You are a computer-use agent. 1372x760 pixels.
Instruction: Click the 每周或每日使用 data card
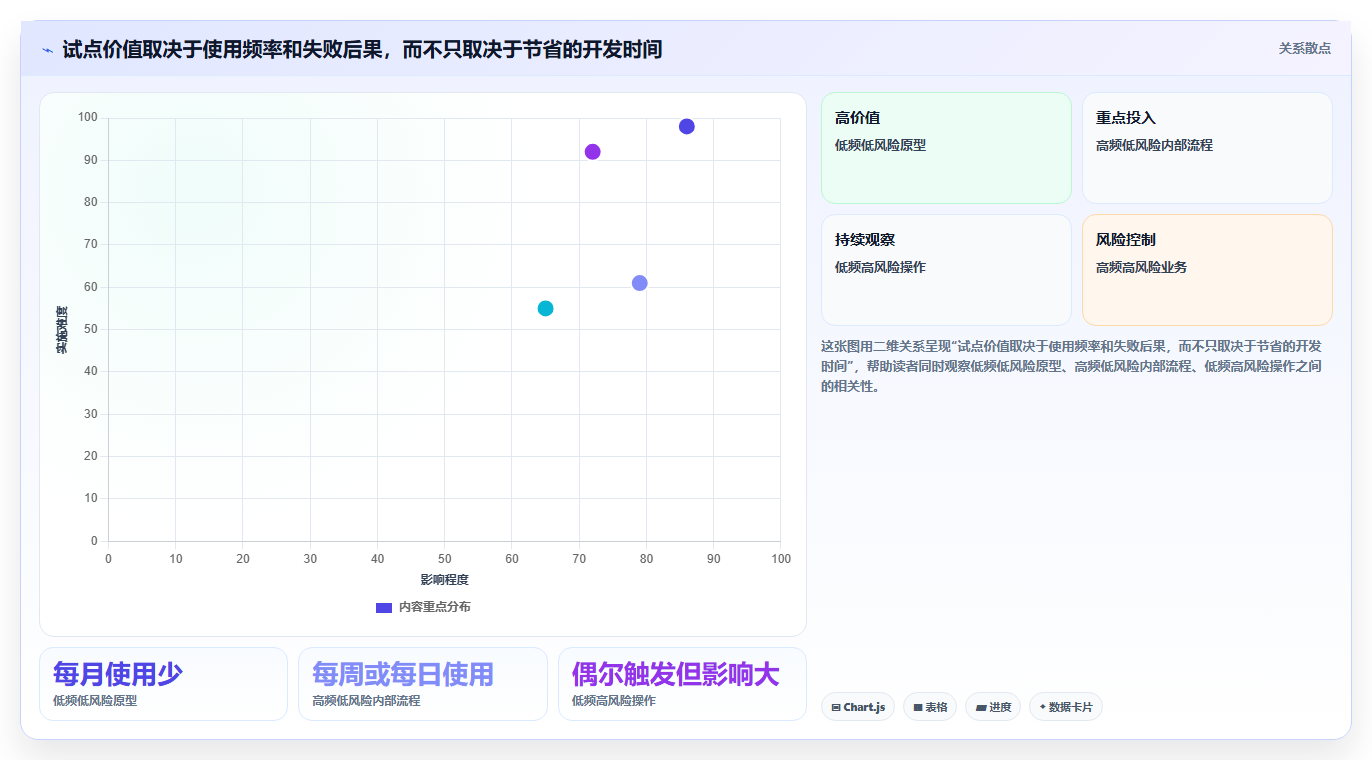click(x=422, y=684)
